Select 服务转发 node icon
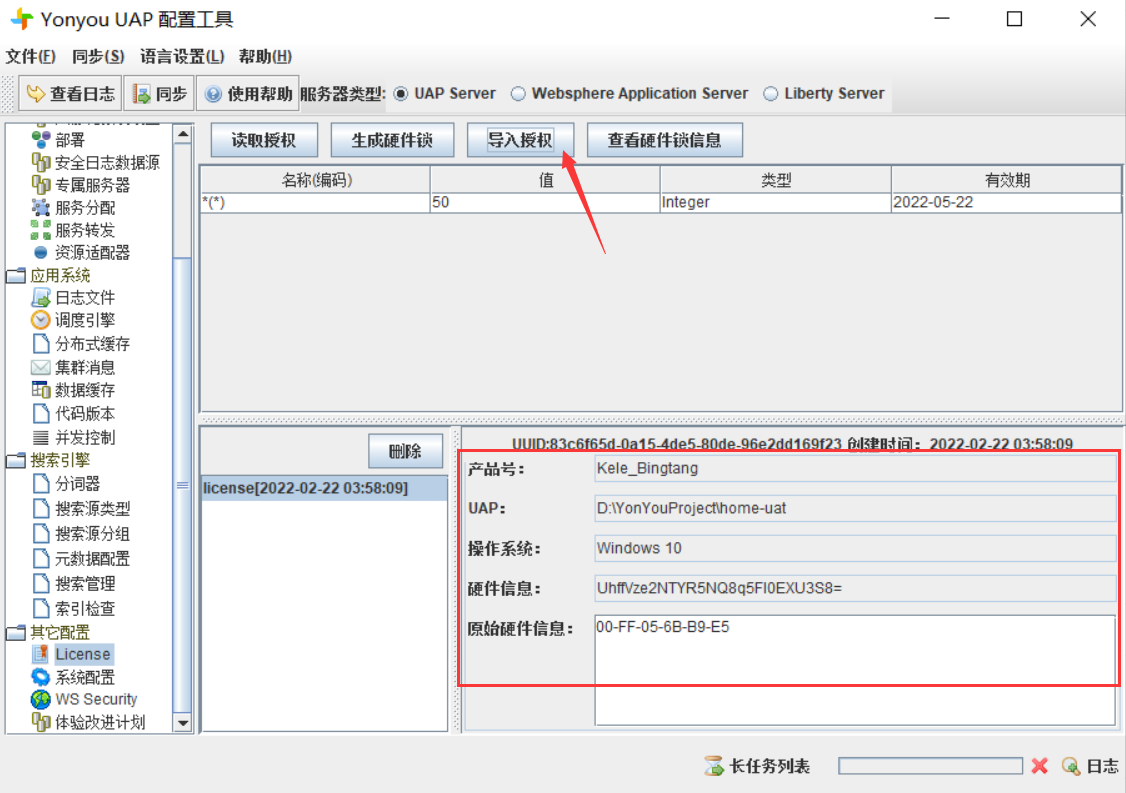This screenshot has width=1126, height=793. pos(41,230)
